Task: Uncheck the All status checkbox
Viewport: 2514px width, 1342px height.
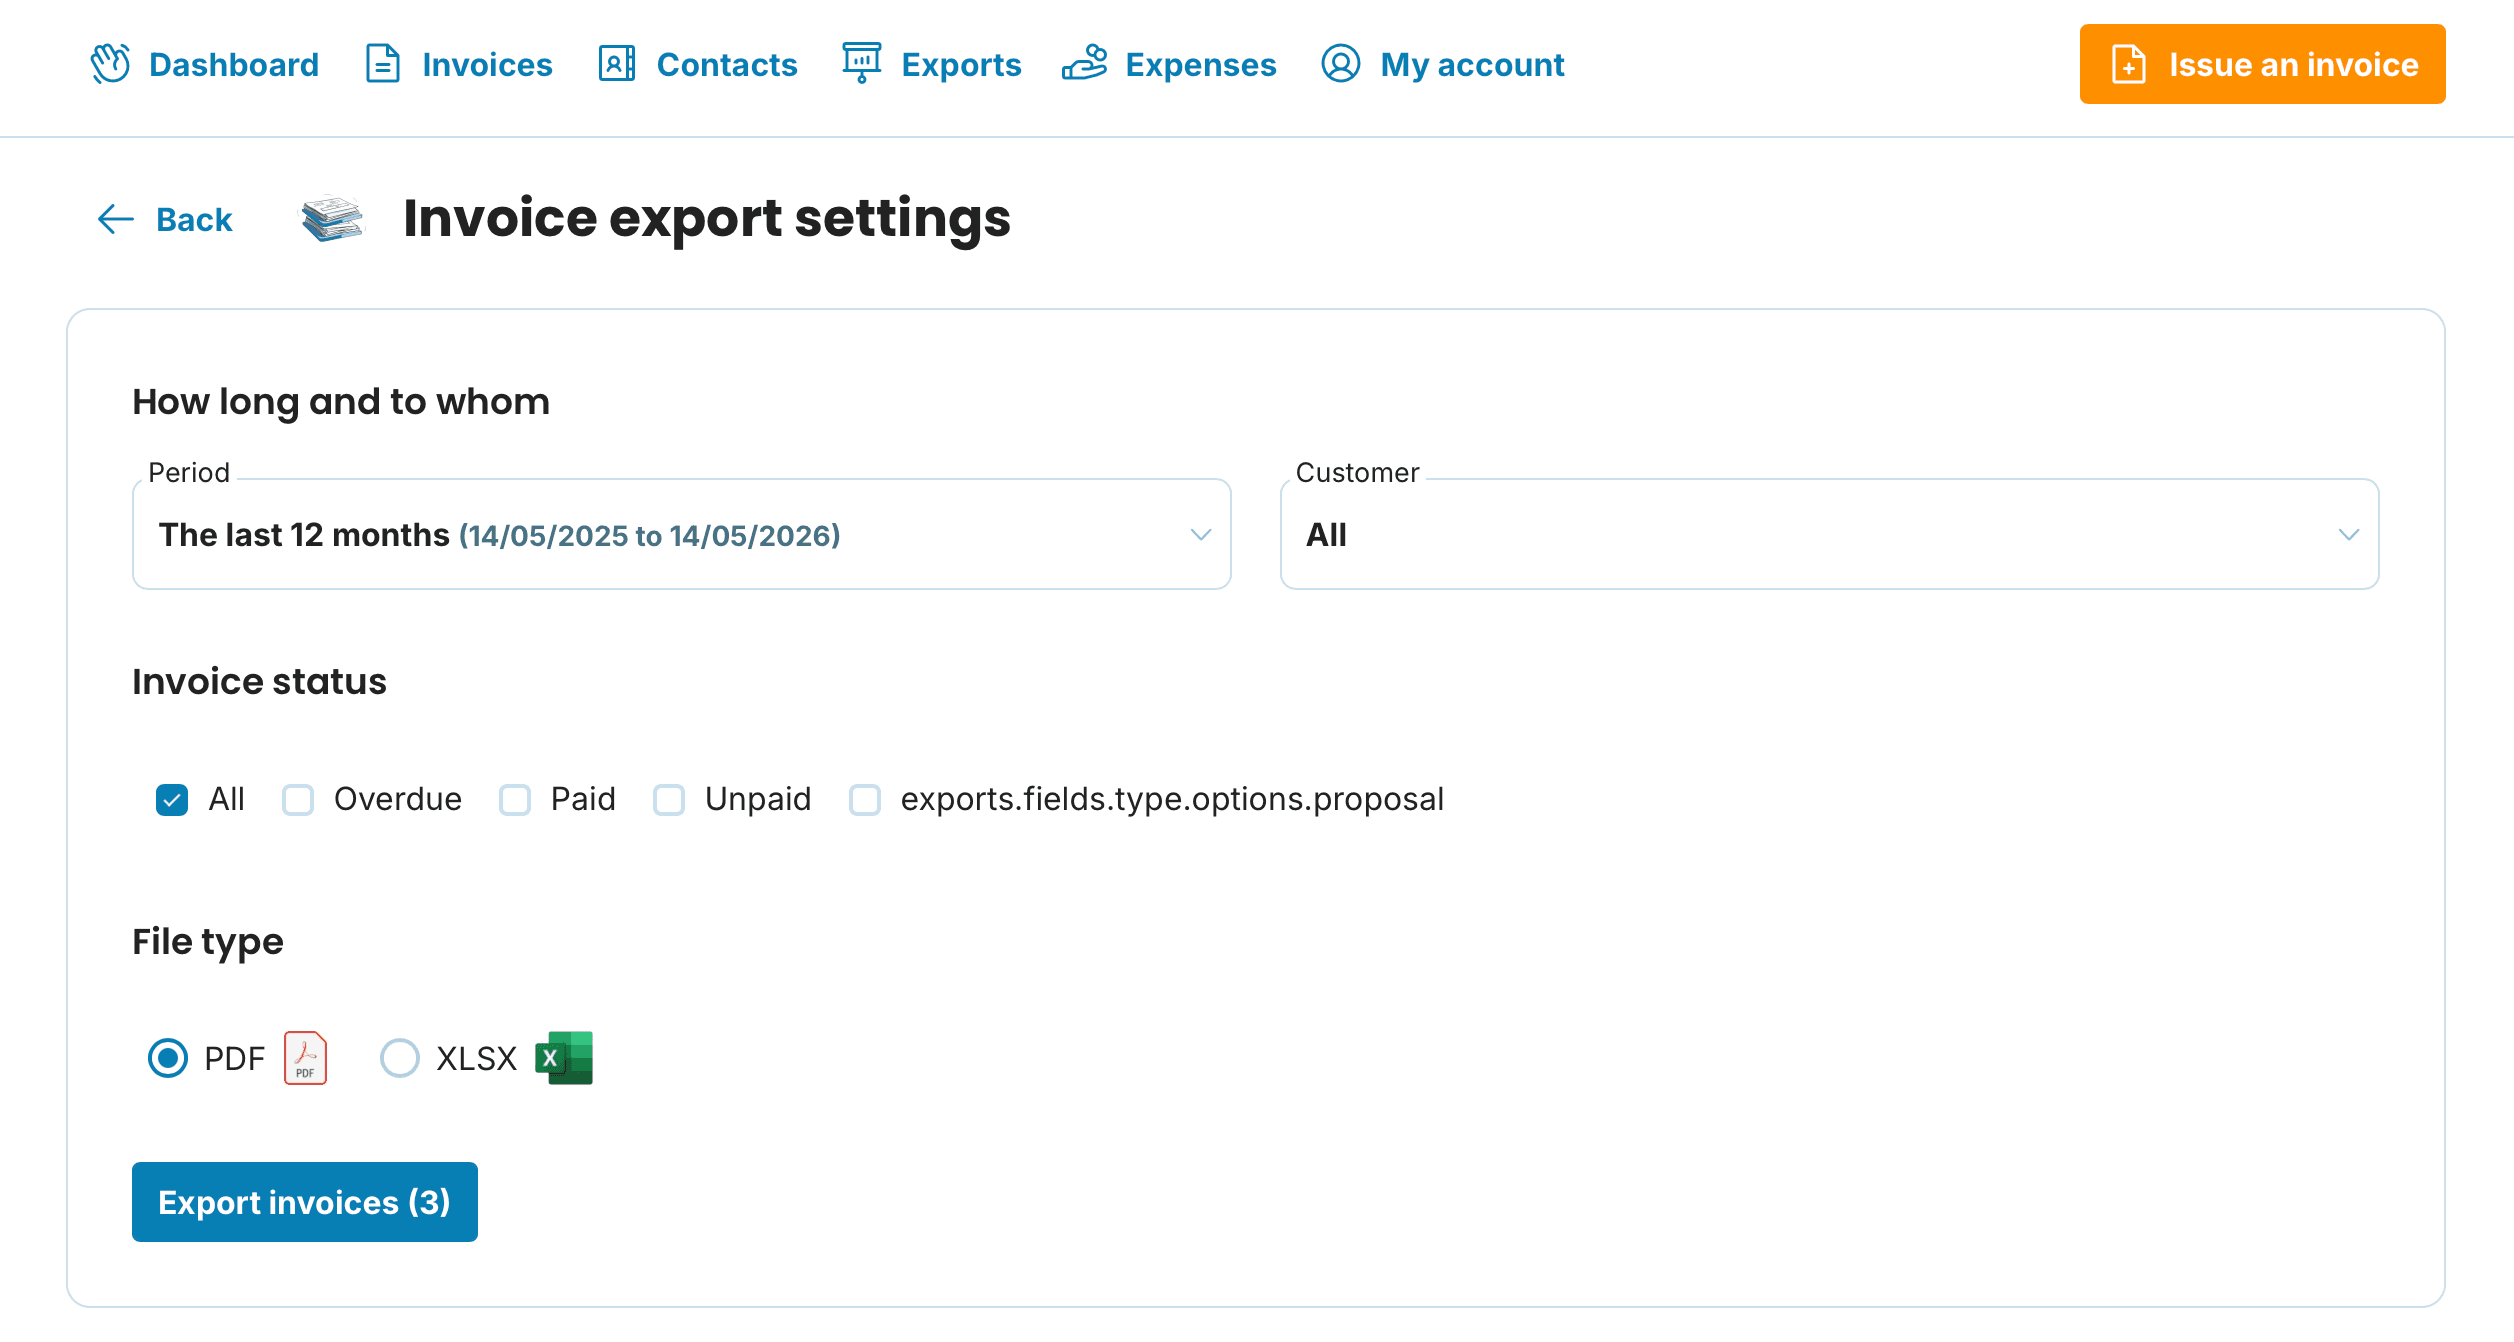Action: click(x=172, y=800)
